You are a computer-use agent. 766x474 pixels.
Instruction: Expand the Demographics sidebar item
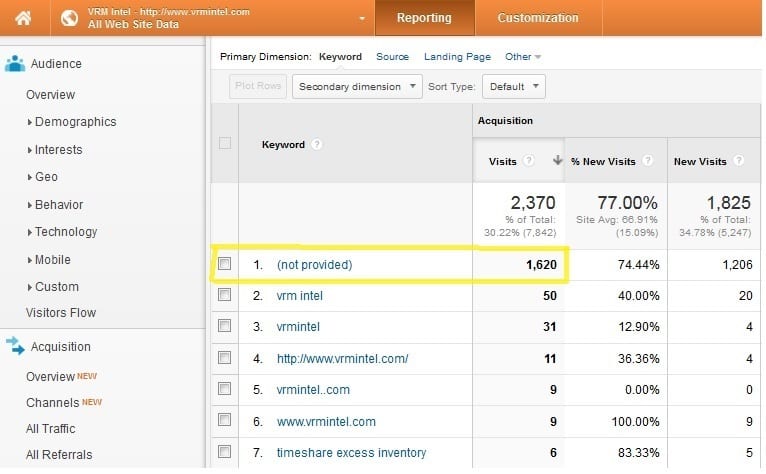[75, 122]
